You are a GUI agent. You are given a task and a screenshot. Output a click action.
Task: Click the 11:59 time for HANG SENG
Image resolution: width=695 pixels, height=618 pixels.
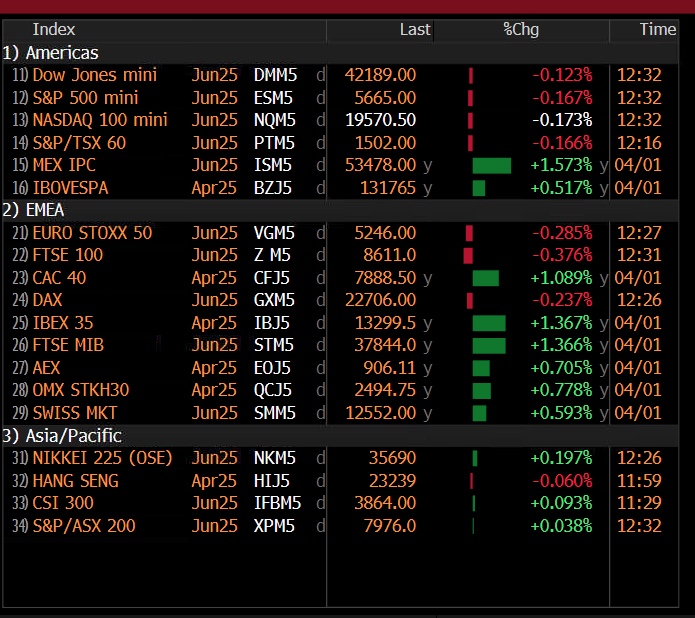pyautogui.click(x=639, y=481)
